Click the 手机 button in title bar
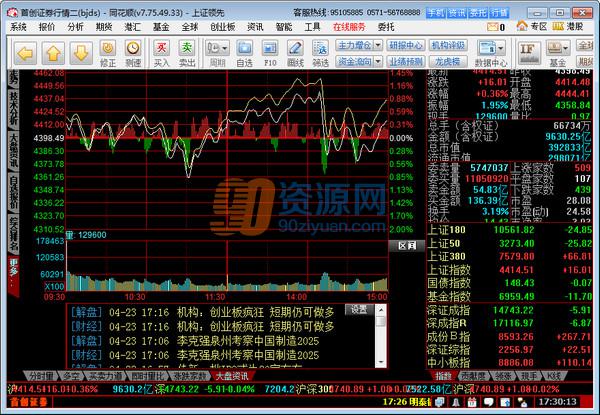The height and width of the screenshot is (415, 600). click(x=435, y=13)
